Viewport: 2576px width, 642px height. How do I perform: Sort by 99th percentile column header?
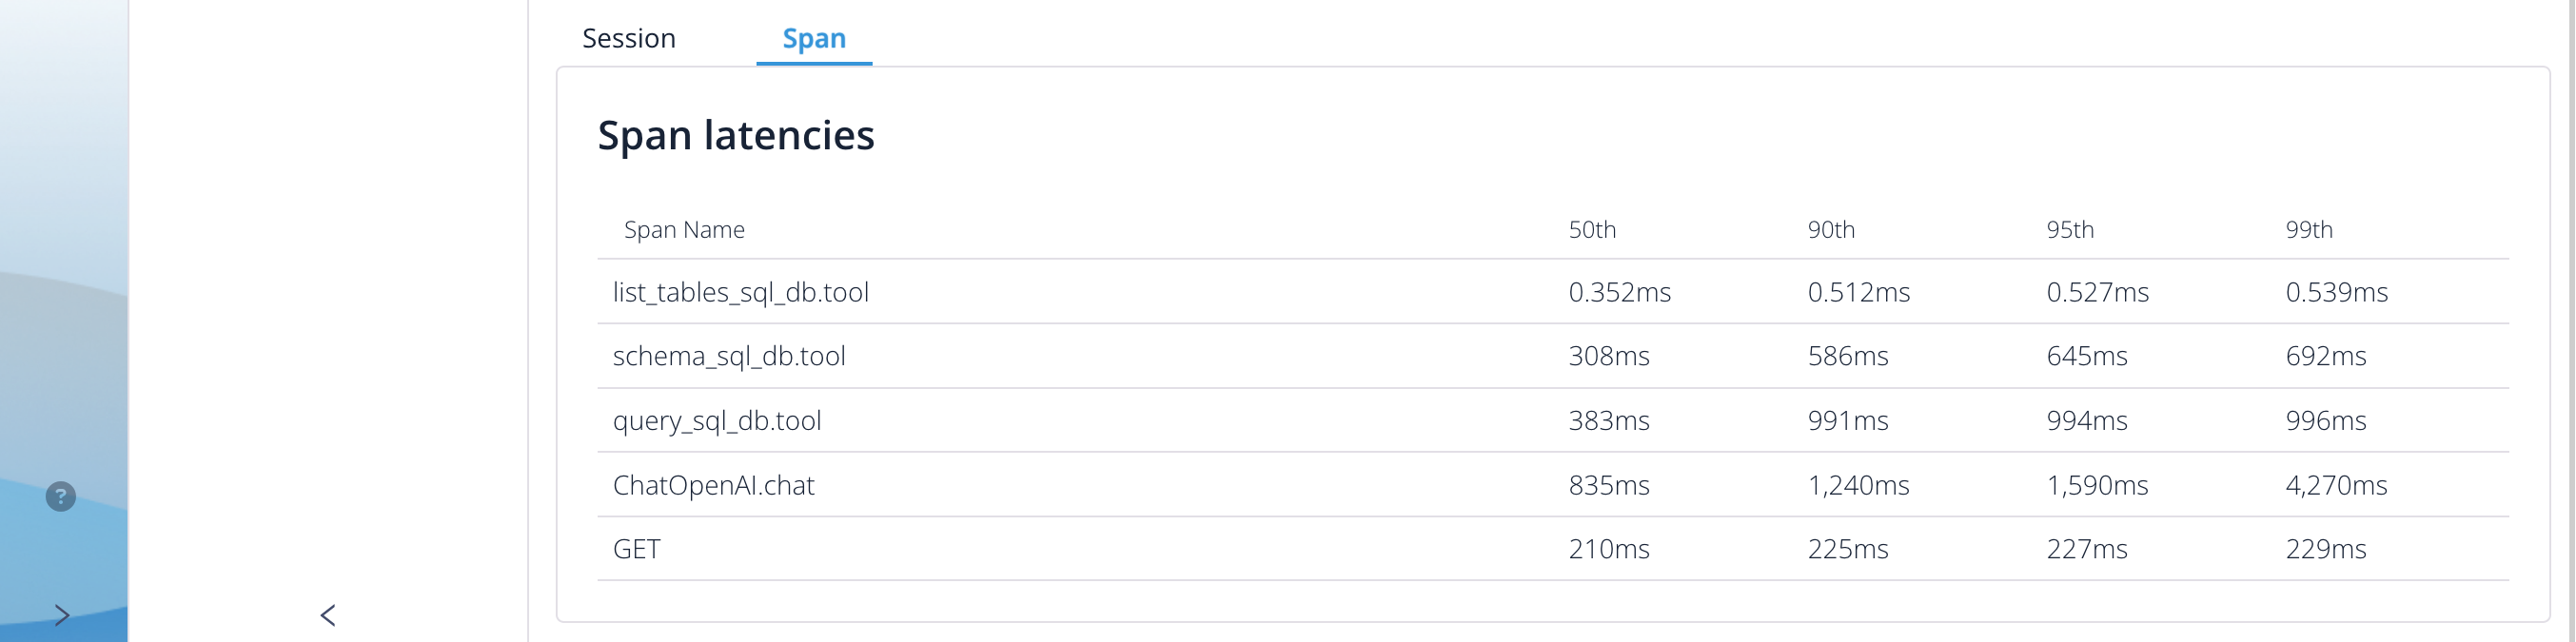2309,230
